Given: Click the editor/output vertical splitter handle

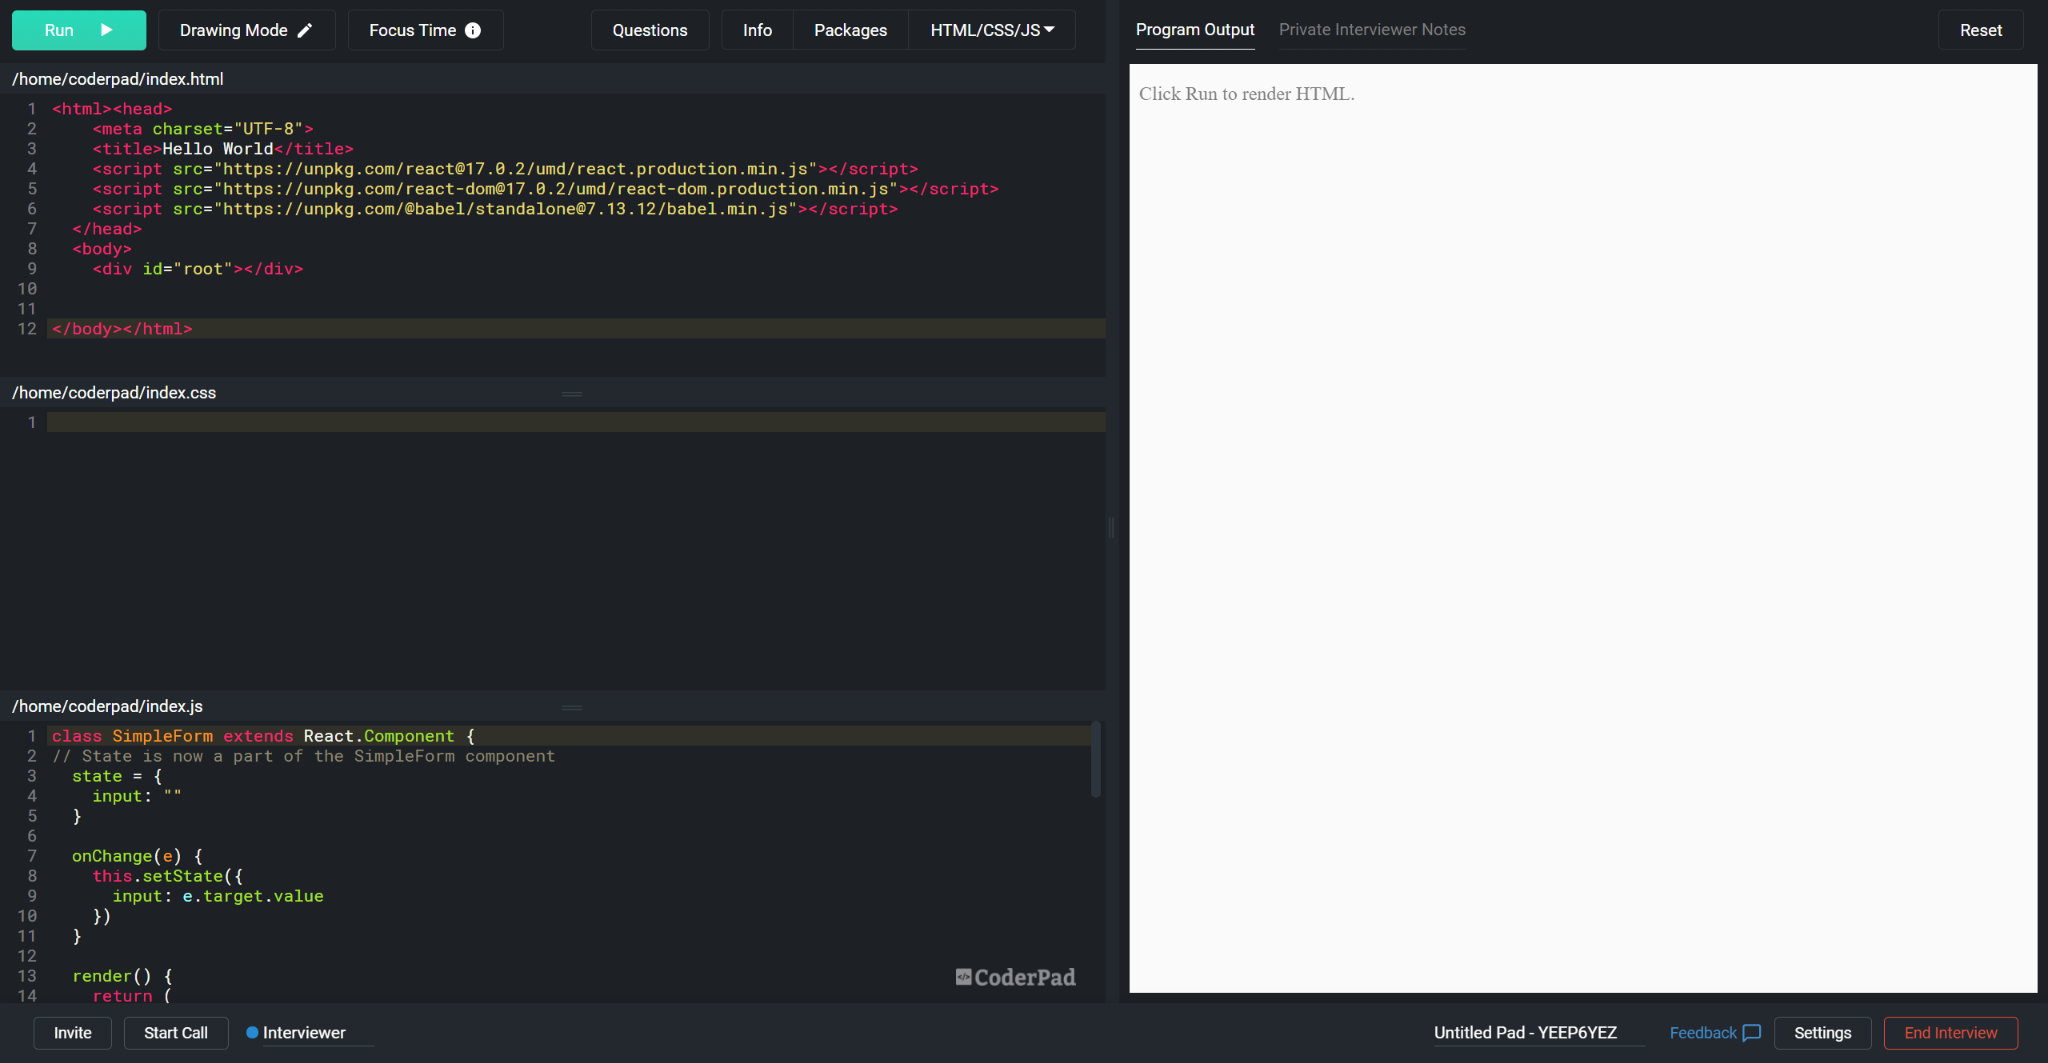Looking at the screenshot, I should [1112, 528].
